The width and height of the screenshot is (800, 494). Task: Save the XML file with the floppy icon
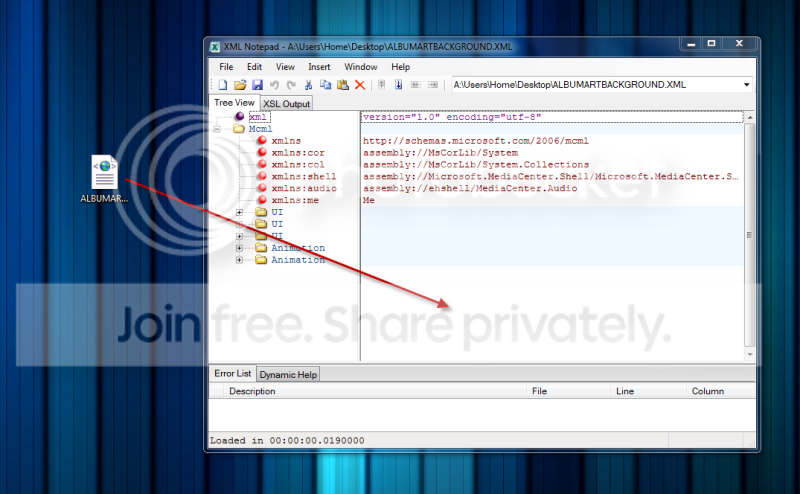coord(257,85)
